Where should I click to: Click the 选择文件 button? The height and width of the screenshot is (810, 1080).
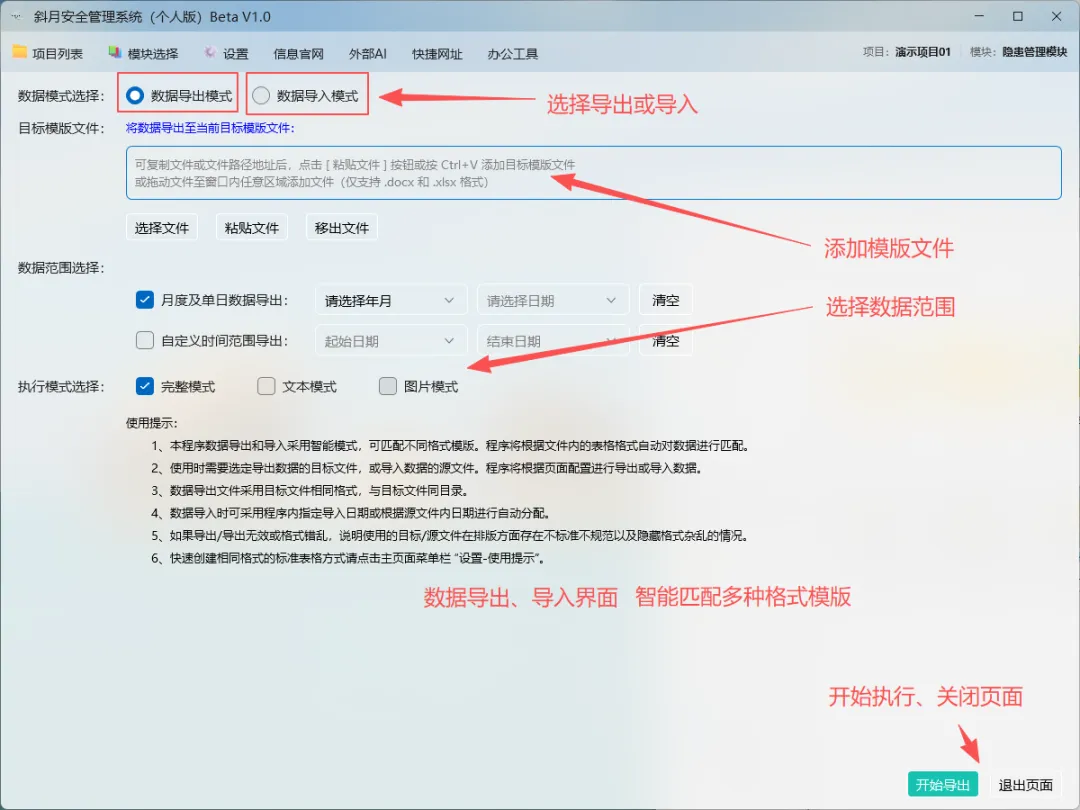pyautogui.click(x=162, y=228)
